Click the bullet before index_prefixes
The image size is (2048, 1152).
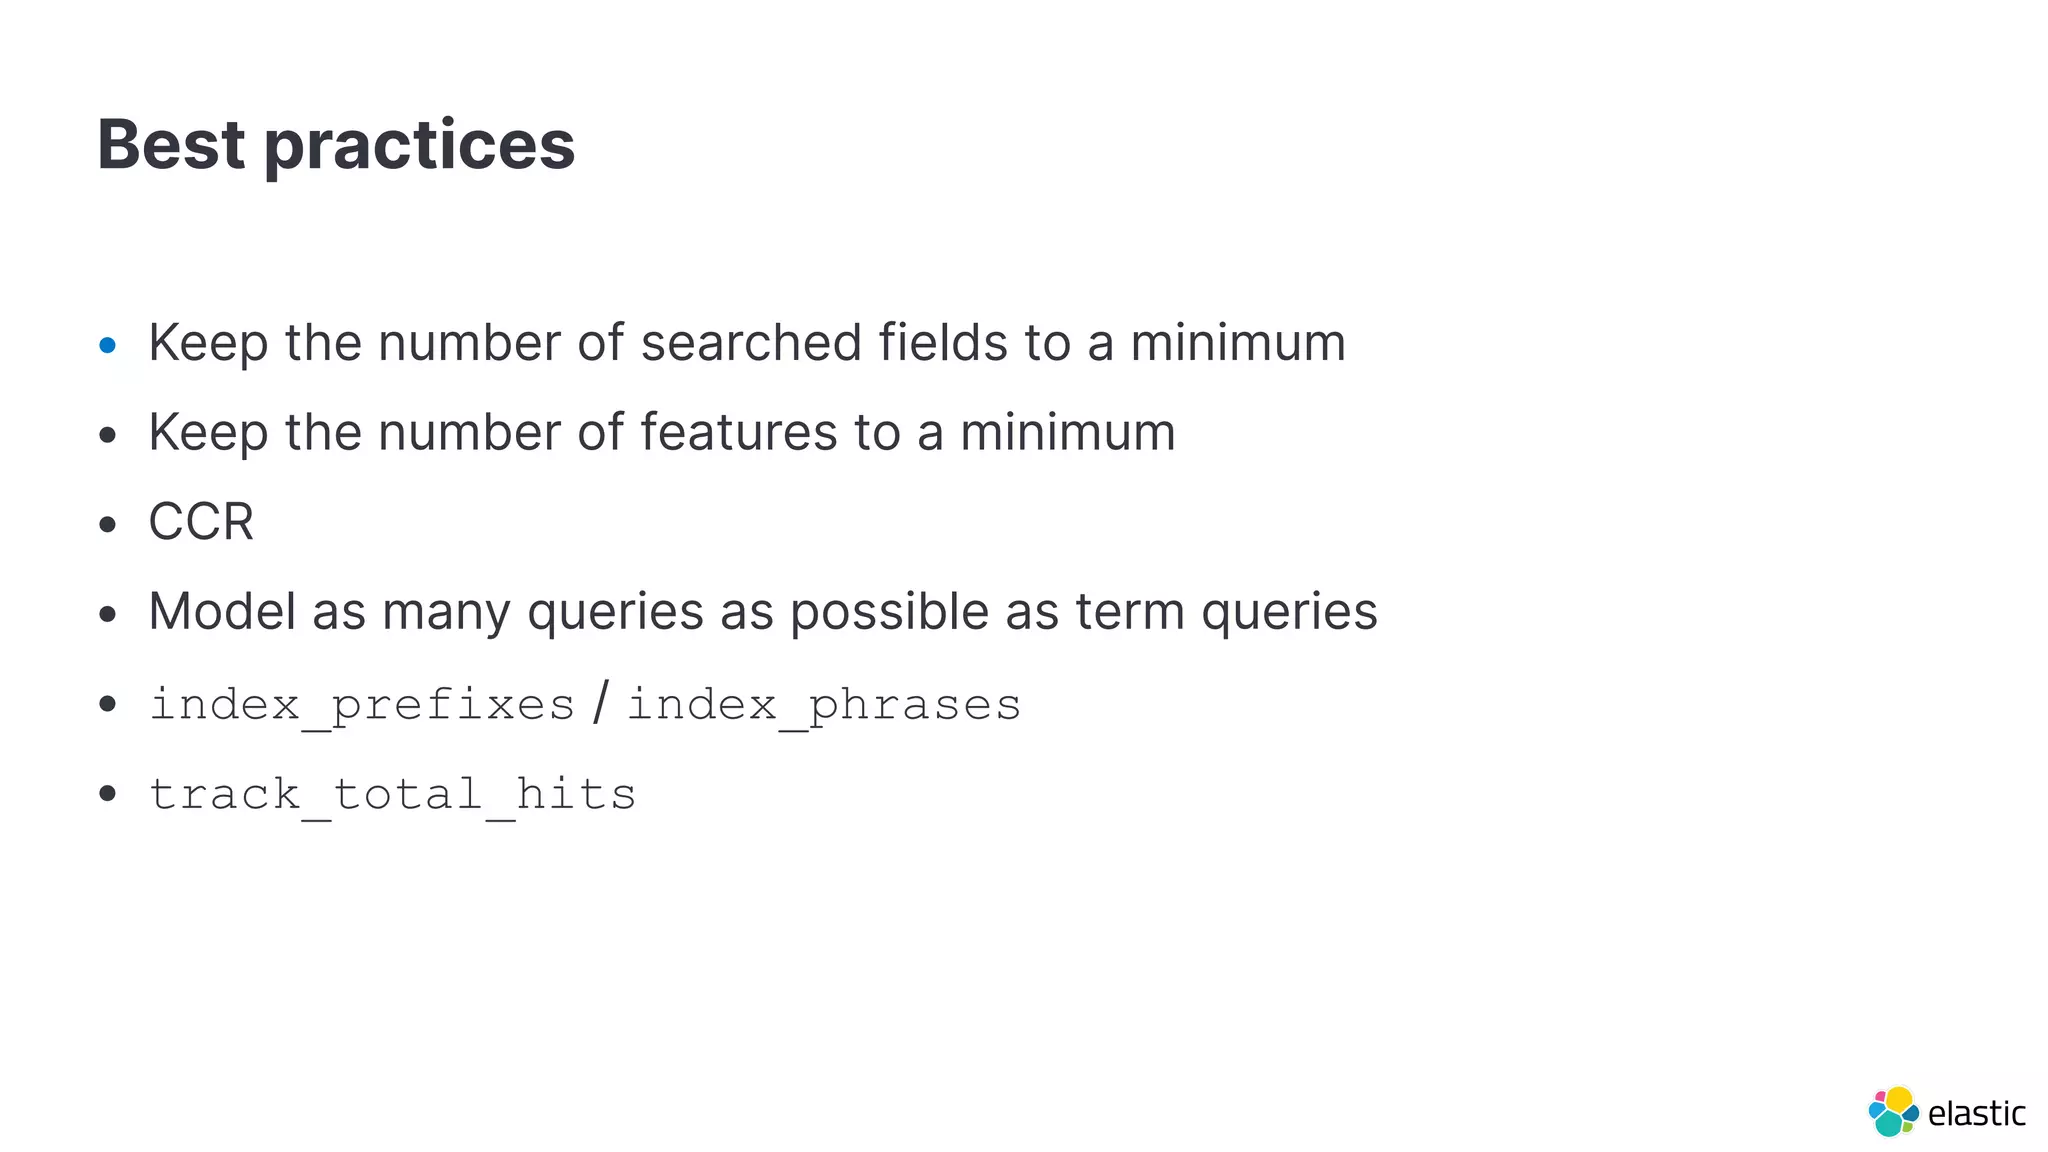tap(108, 705)
